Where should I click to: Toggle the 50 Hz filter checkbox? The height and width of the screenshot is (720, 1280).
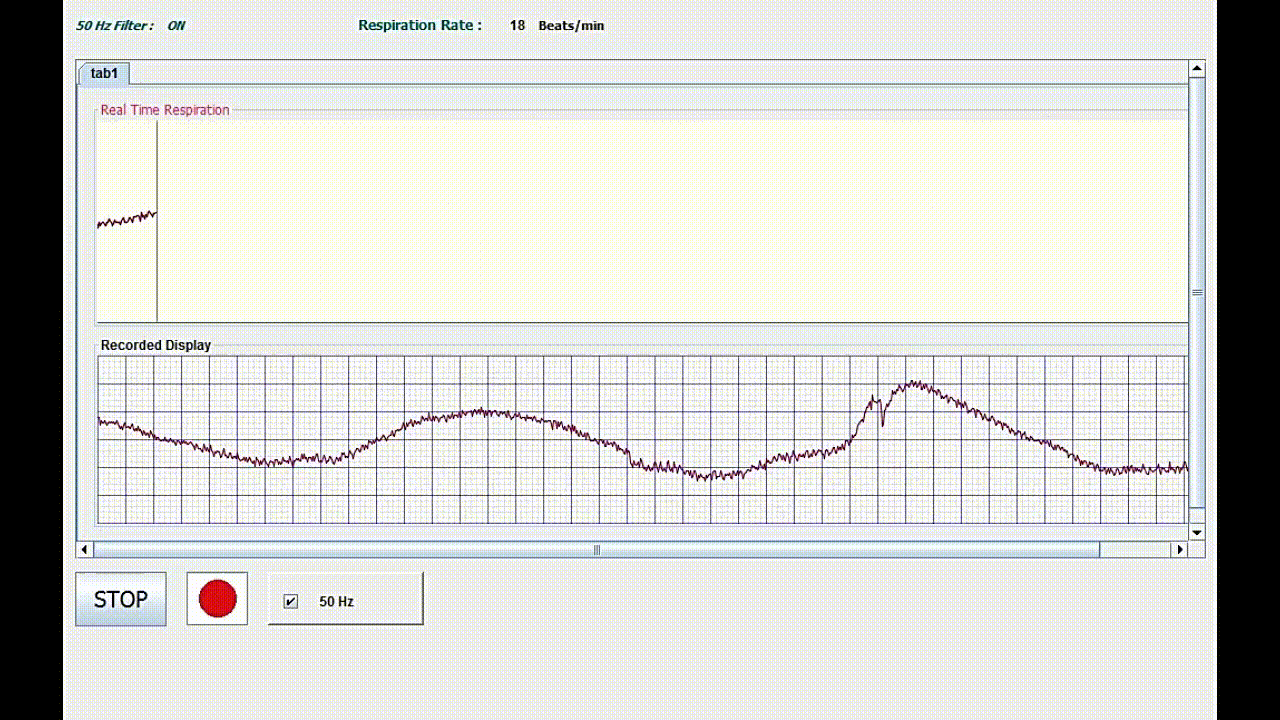[x=291, y=601]
